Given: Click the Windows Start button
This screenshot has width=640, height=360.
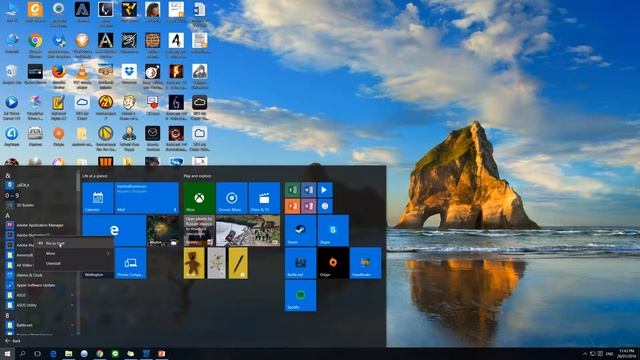Looking at the screenshot, I should click(7, 354).
